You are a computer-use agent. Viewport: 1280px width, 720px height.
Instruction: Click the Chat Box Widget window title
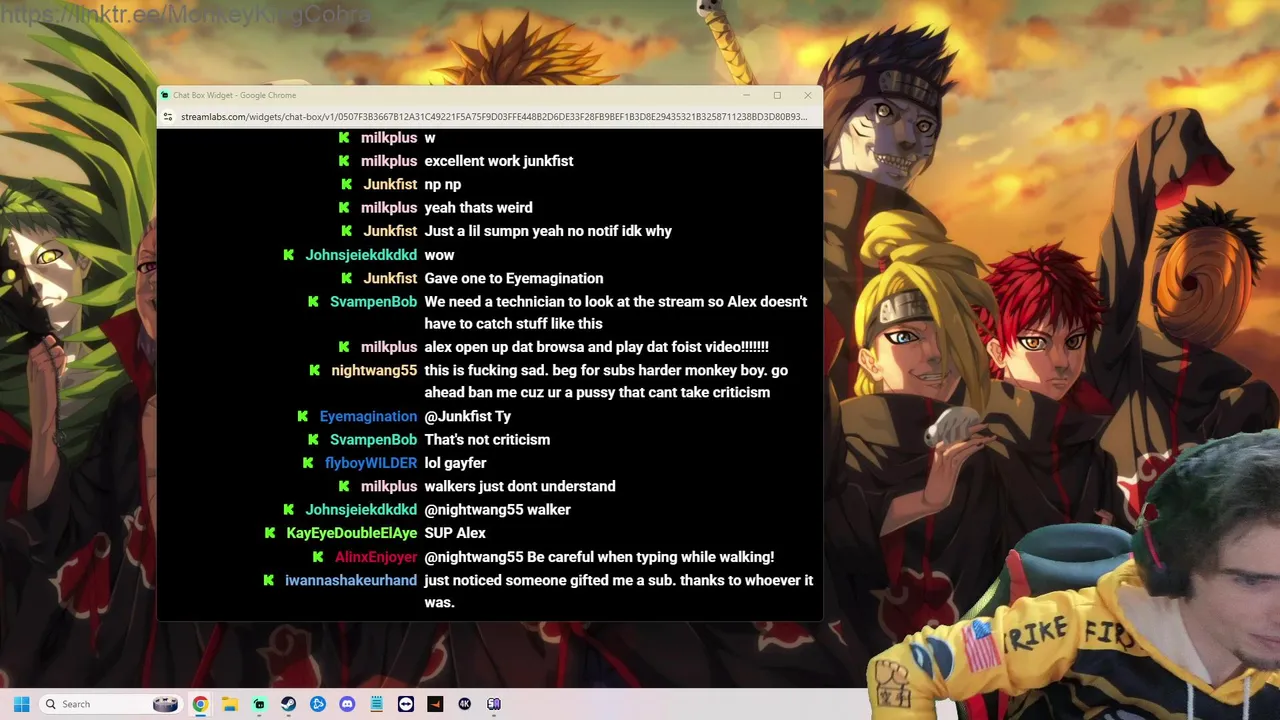pyautogui.click(x=234, y=95)
